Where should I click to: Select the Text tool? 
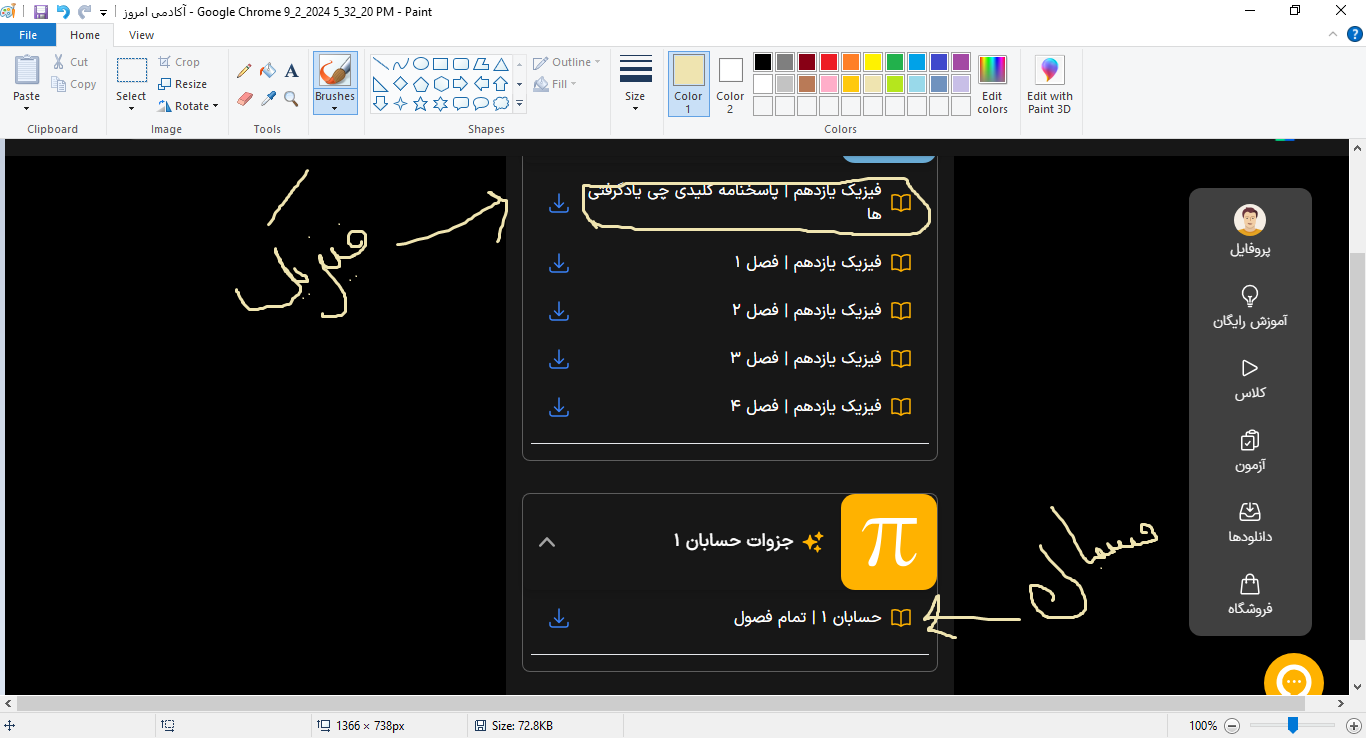(291, 71)
